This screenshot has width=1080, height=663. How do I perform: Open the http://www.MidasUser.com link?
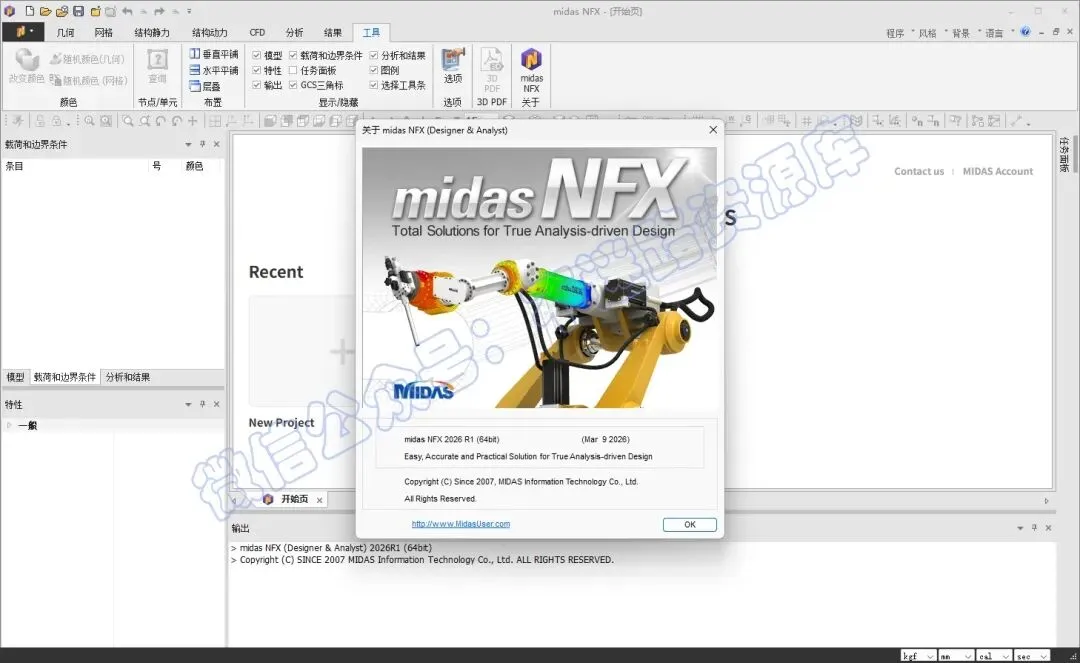(x=461, y=524)
